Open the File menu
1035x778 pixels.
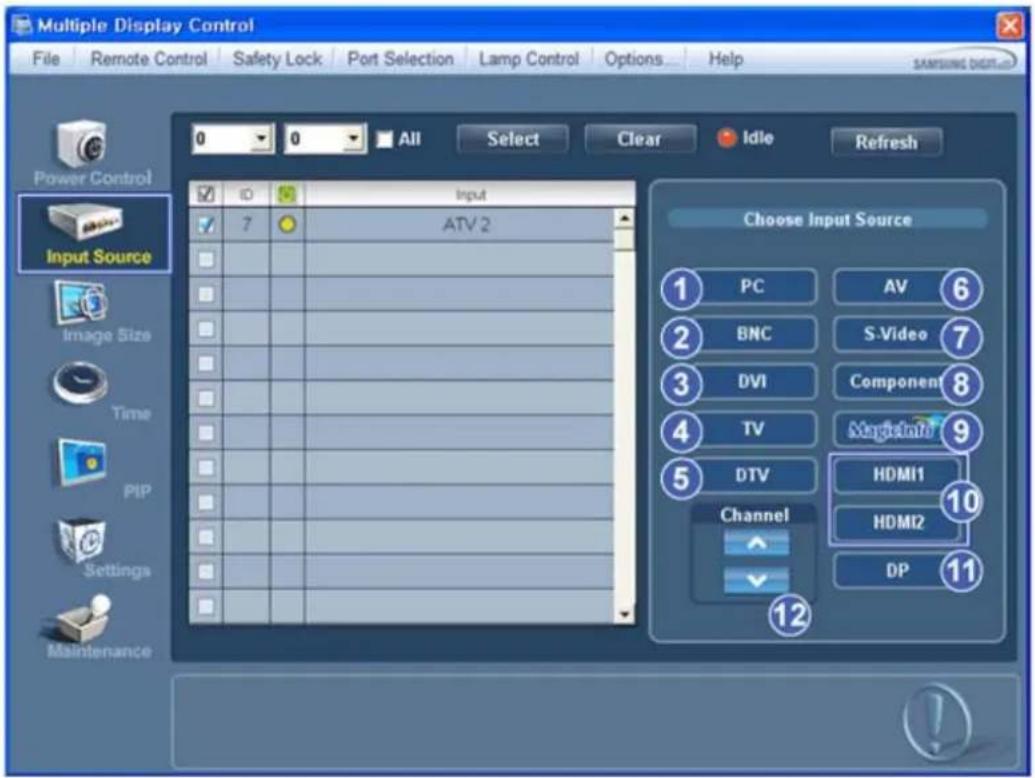click(46, 59)
